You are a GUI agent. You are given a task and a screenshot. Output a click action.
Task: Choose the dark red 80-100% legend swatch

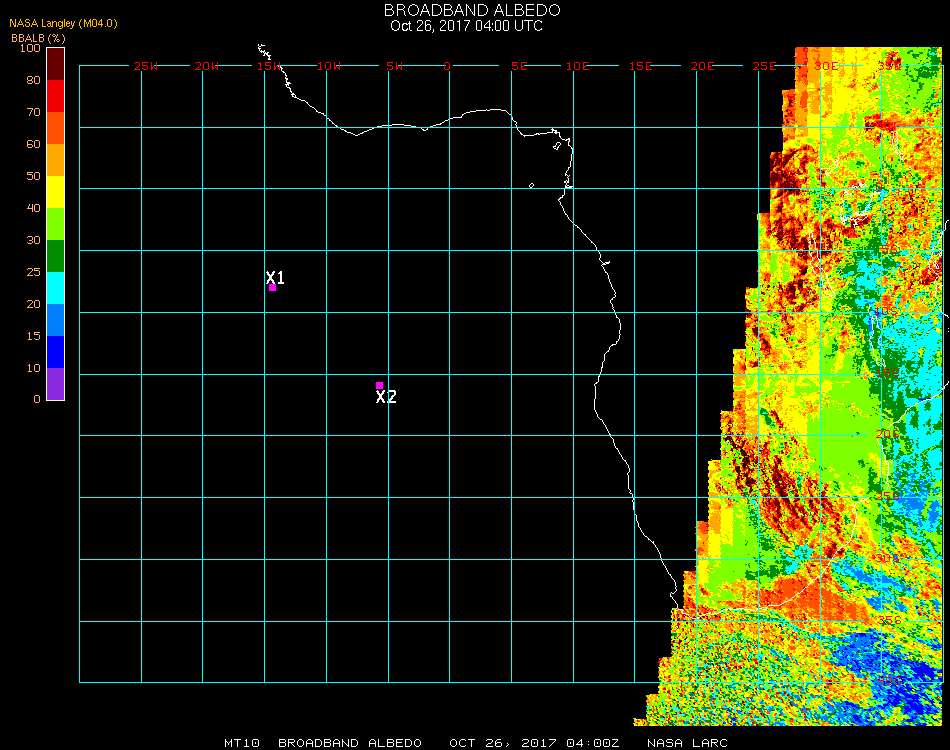coord(56,64)
